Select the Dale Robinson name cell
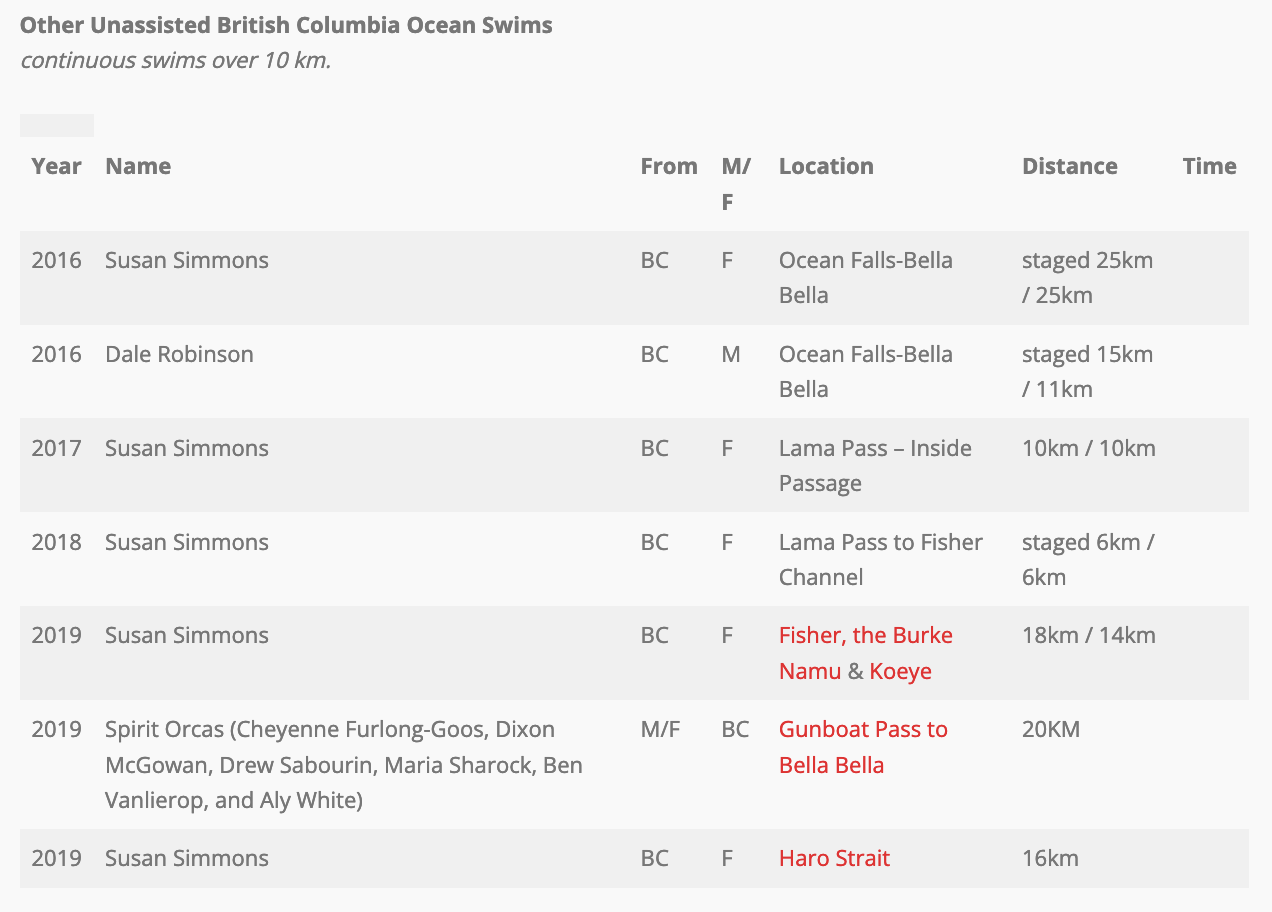 coord(179,354)
